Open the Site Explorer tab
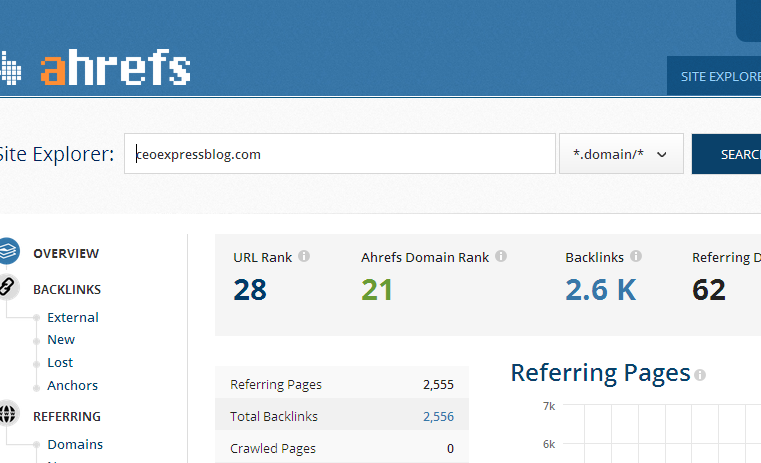The height and width of the screenshot is (463, 761). [714, 76]
